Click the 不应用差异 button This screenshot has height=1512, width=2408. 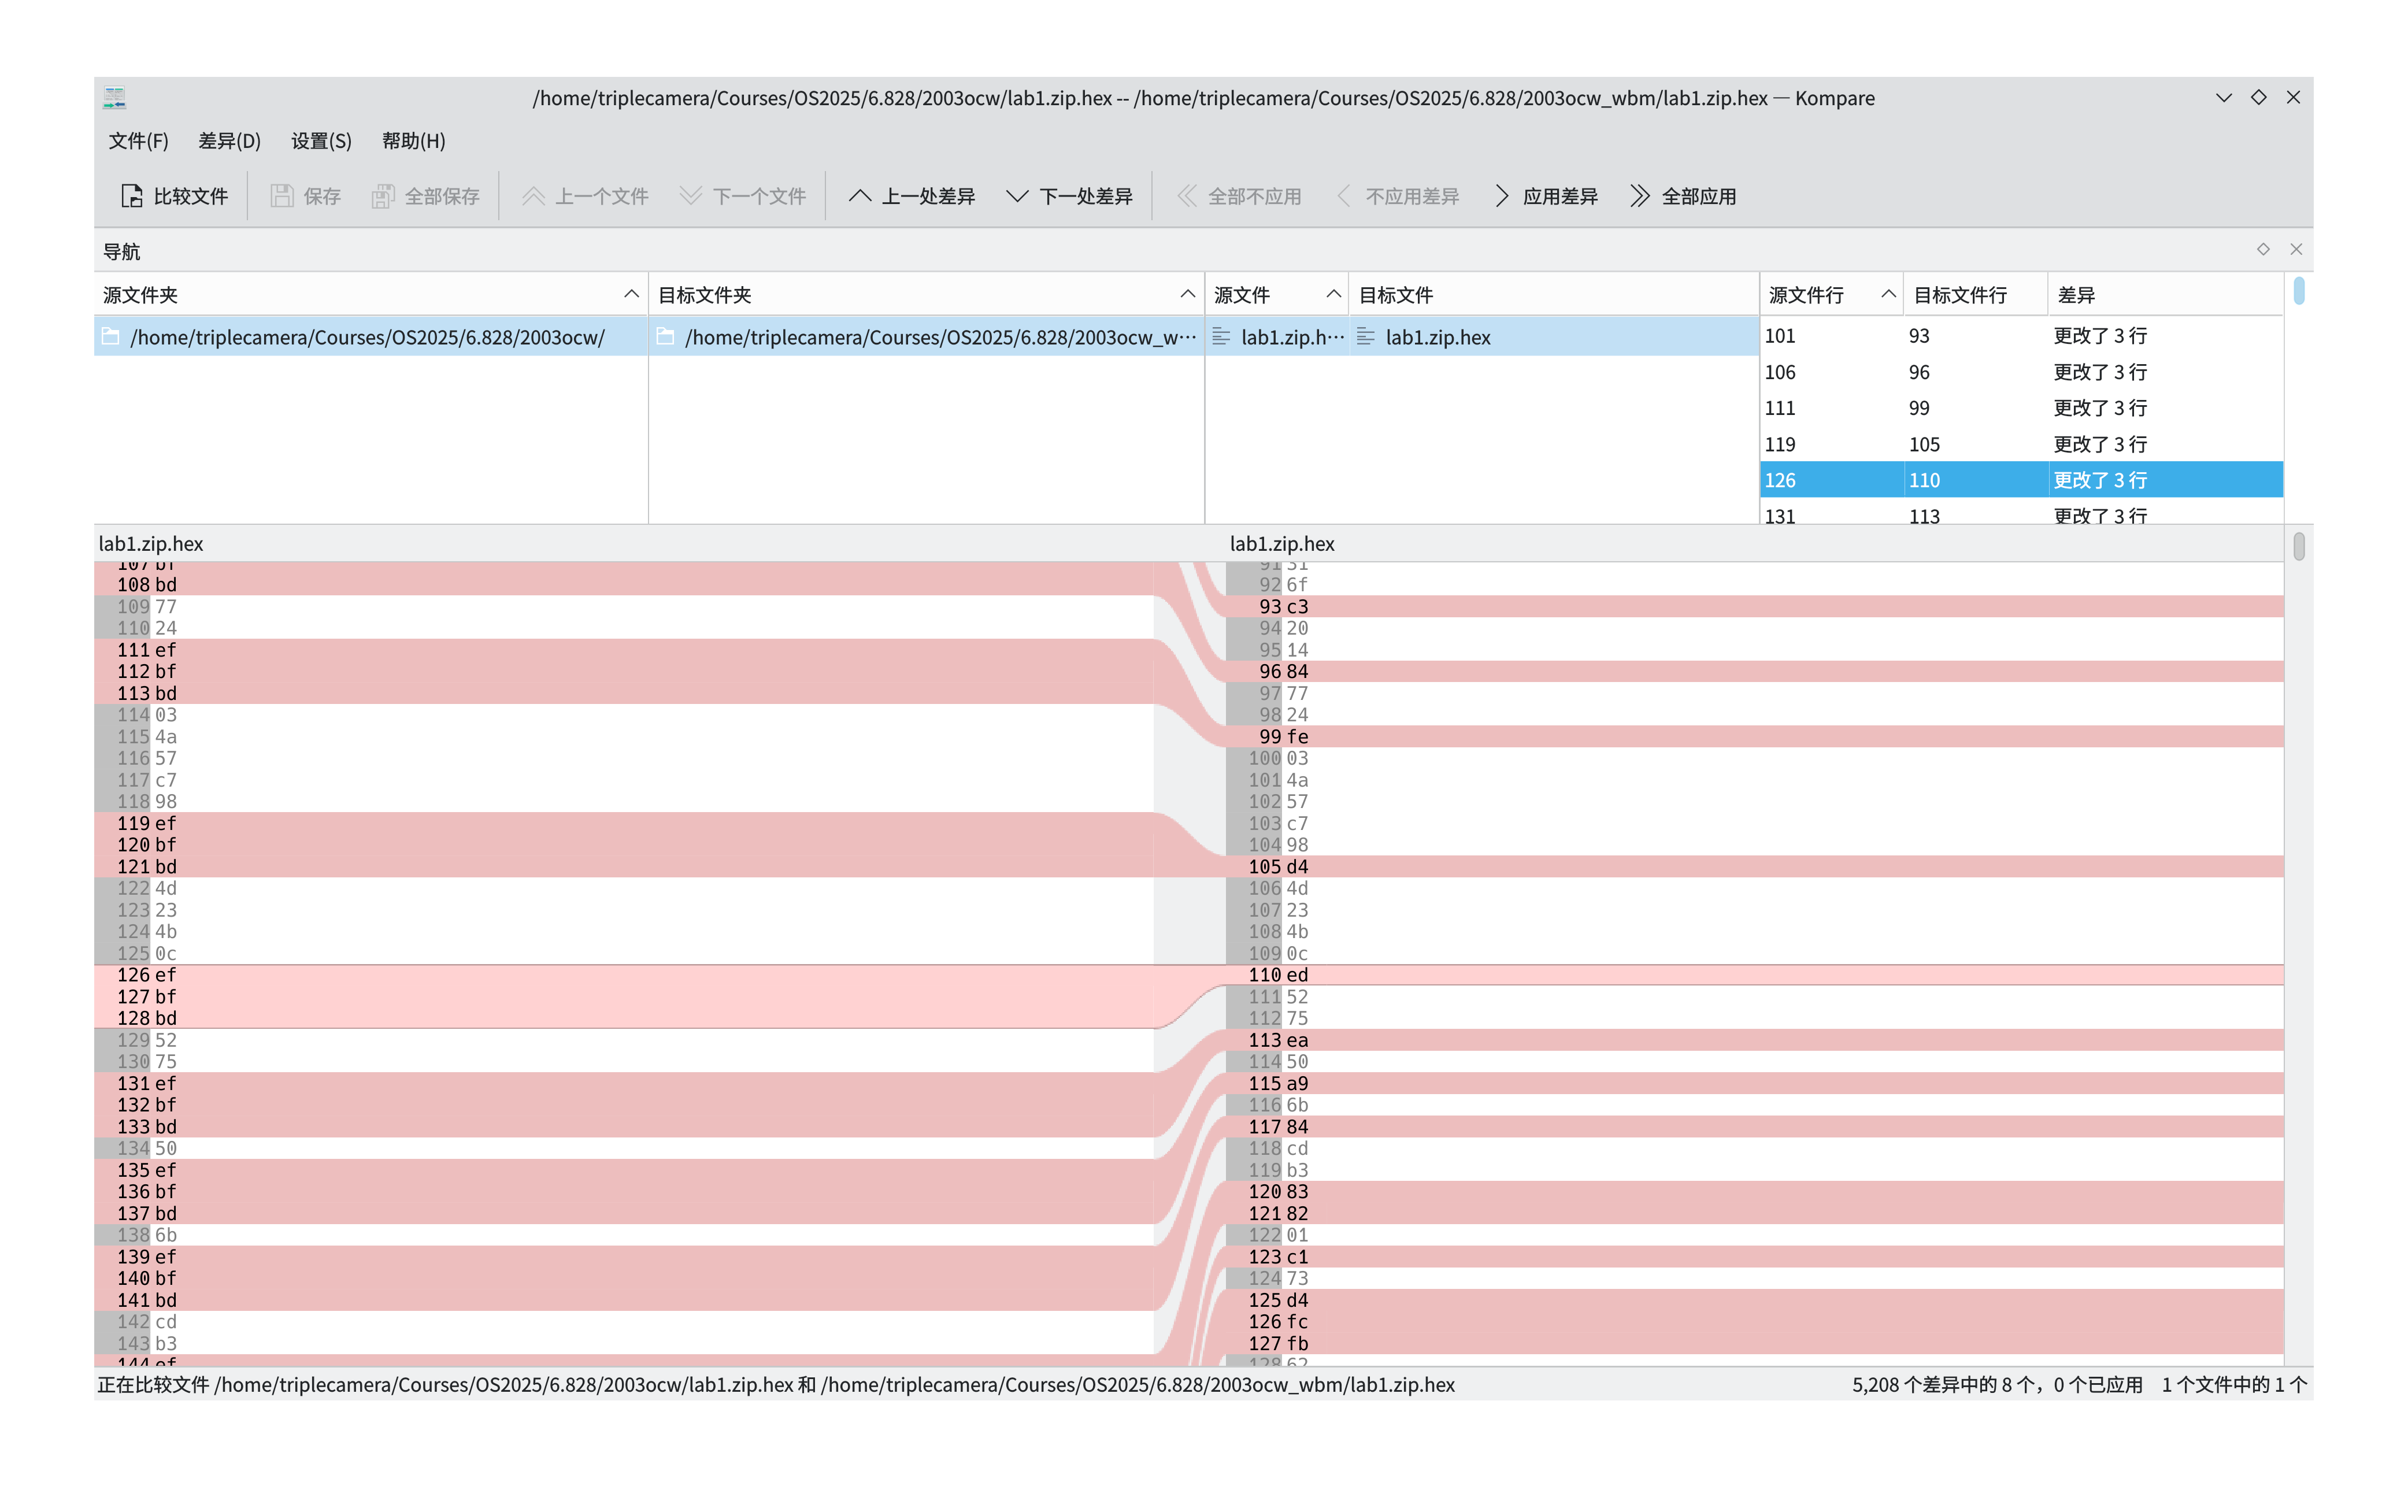[x=1398, y=196]
